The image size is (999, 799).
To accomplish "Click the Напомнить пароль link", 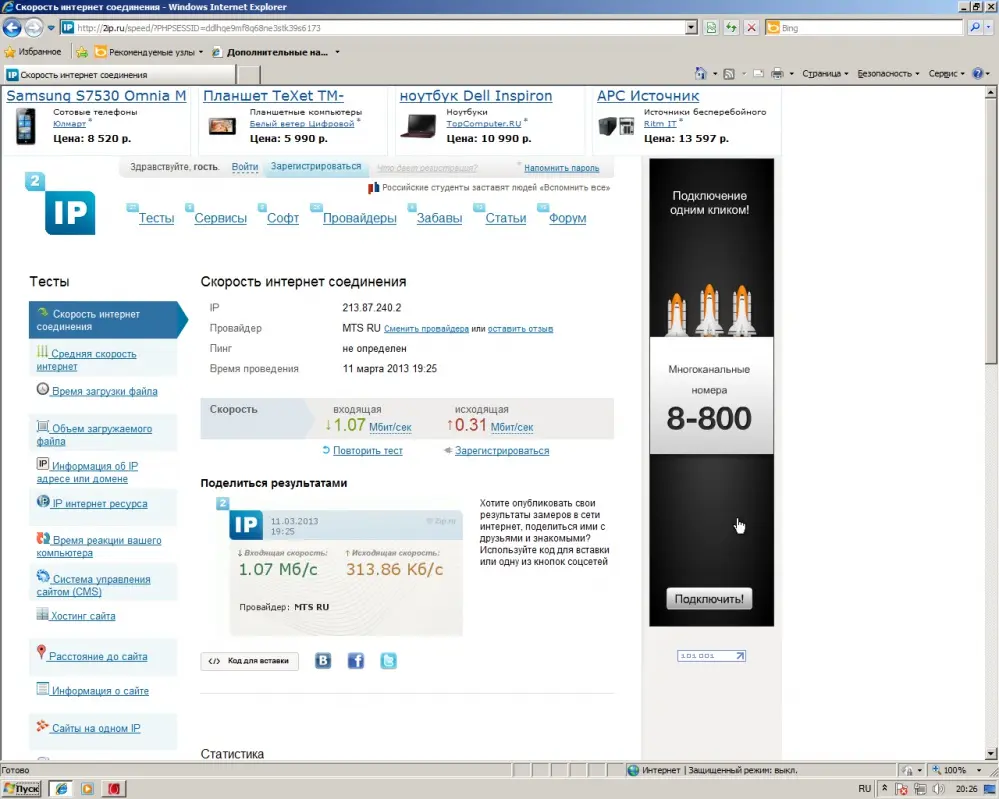I will click(561, 168).
